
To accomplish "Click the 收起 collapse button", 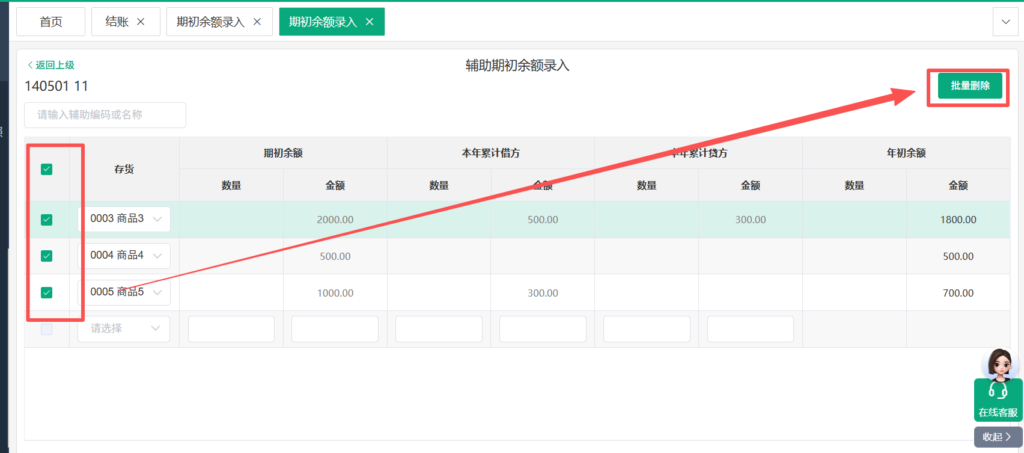I will 997,437.
